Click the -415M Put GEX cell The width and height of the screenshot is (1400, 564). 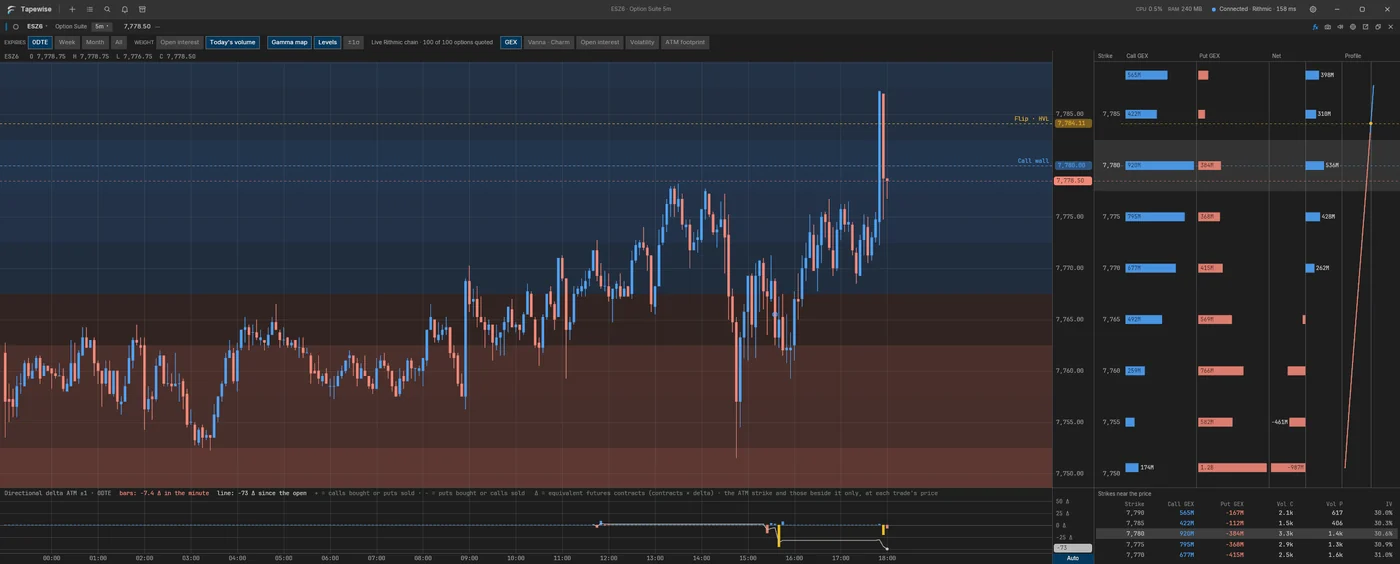point(1234,555)
